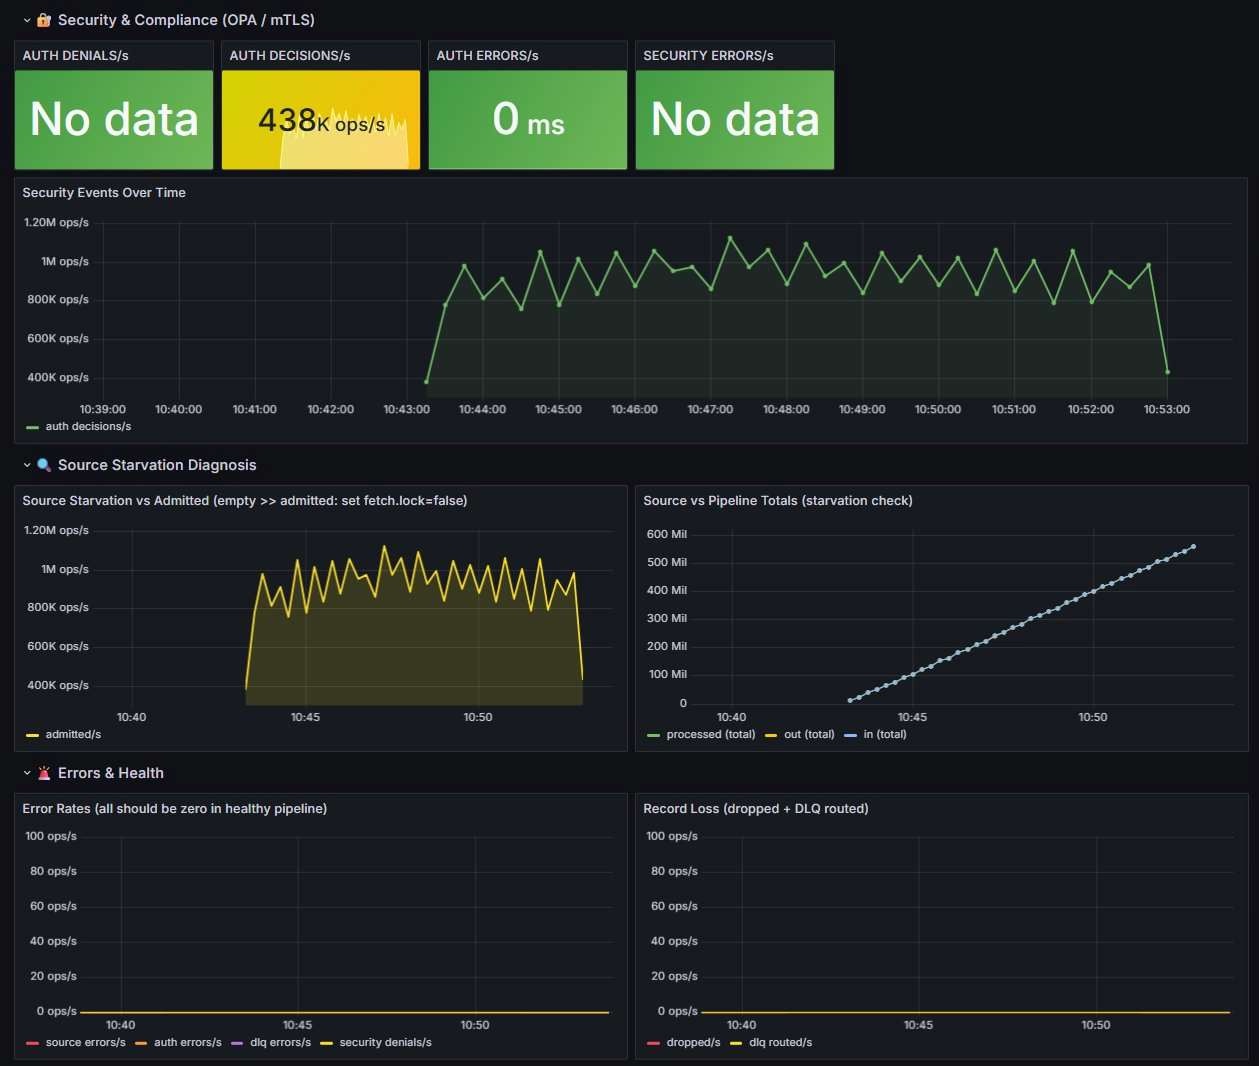This screenshot has height=1066, width=1259.
Task: Click the 10:53:00 time axis label
Action: point(1167,410)
